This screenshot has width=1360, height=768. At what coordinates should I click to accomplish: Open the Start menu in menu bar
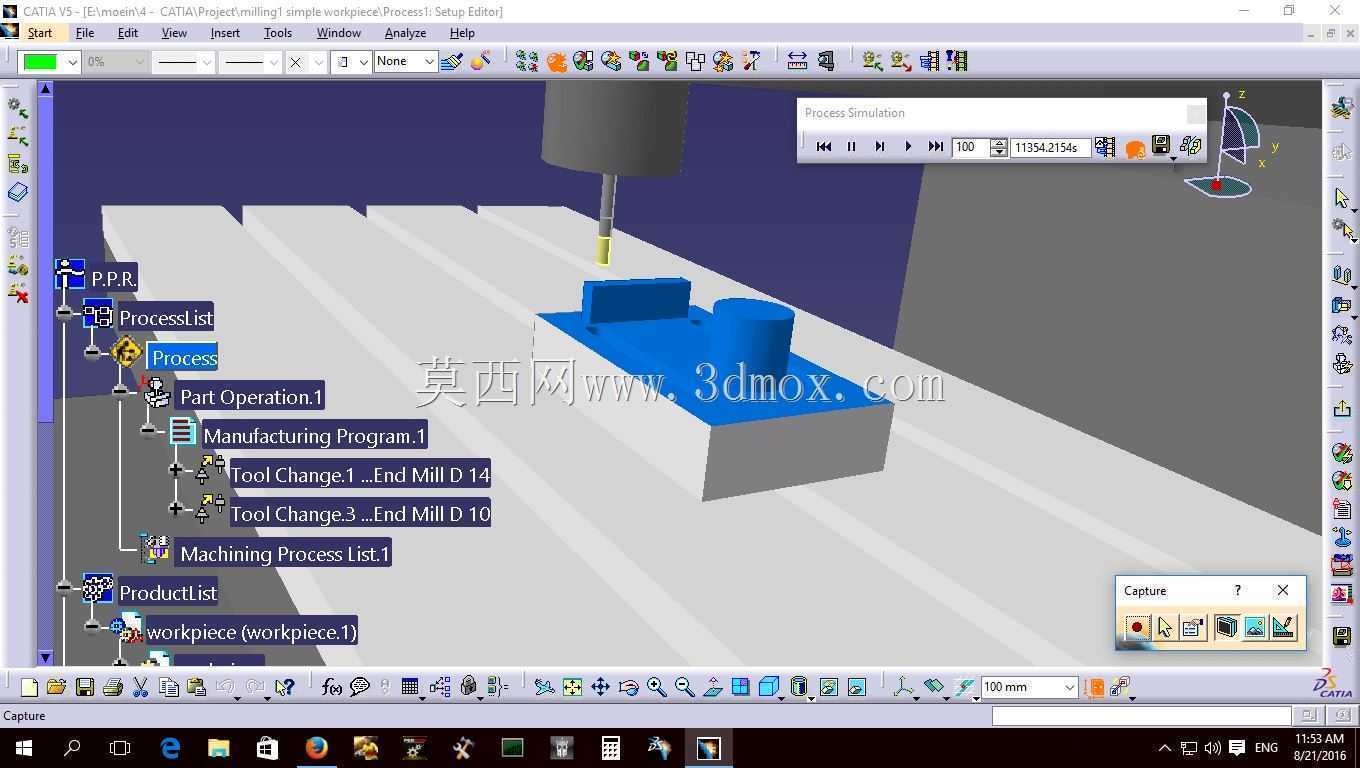pos(40,33)
